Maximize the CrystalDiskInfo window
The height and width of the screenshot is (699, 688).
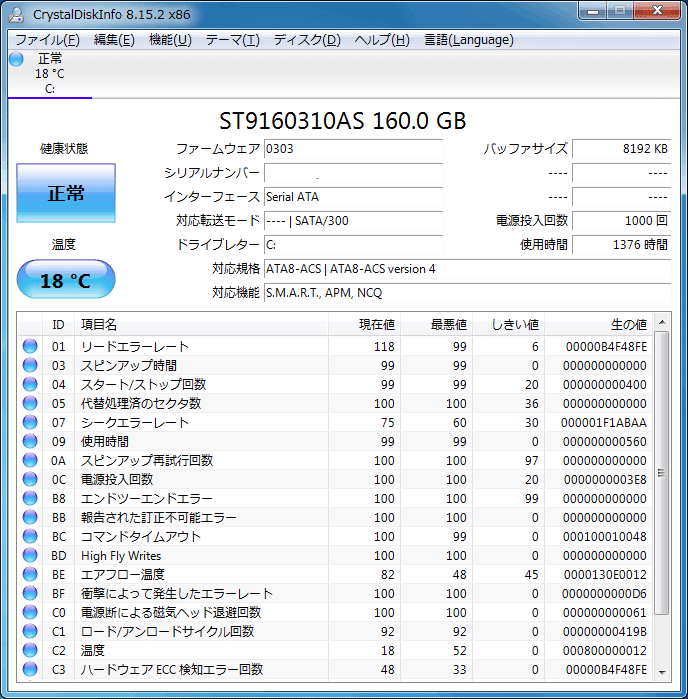tap(620, 11)
